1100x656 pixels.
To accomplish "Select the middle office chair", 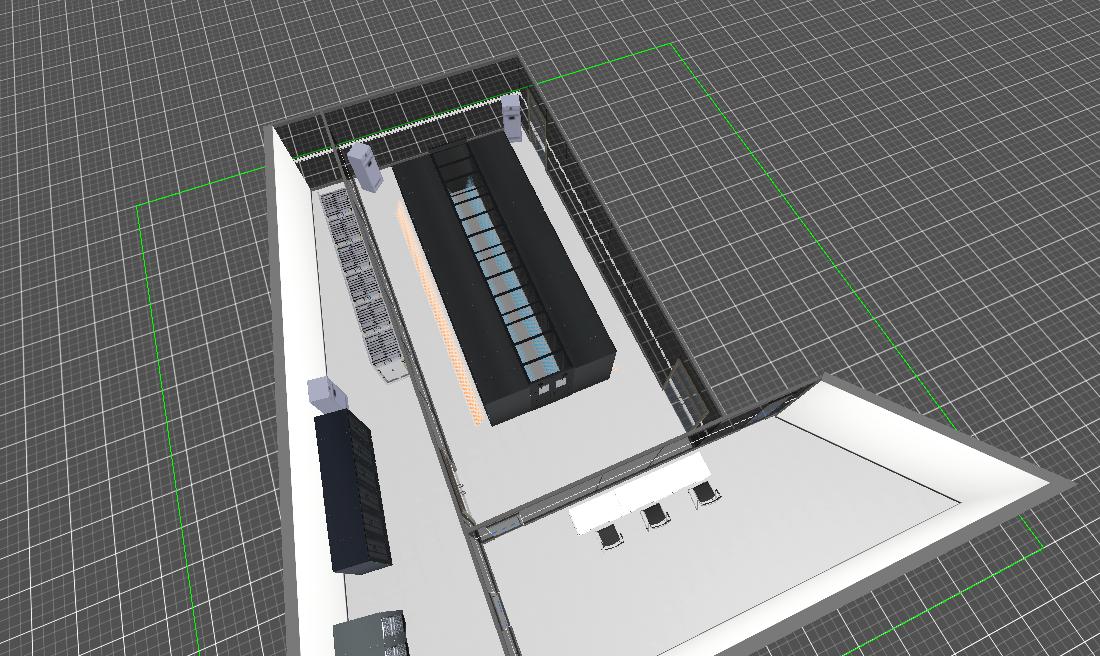I will pos(656,516).
